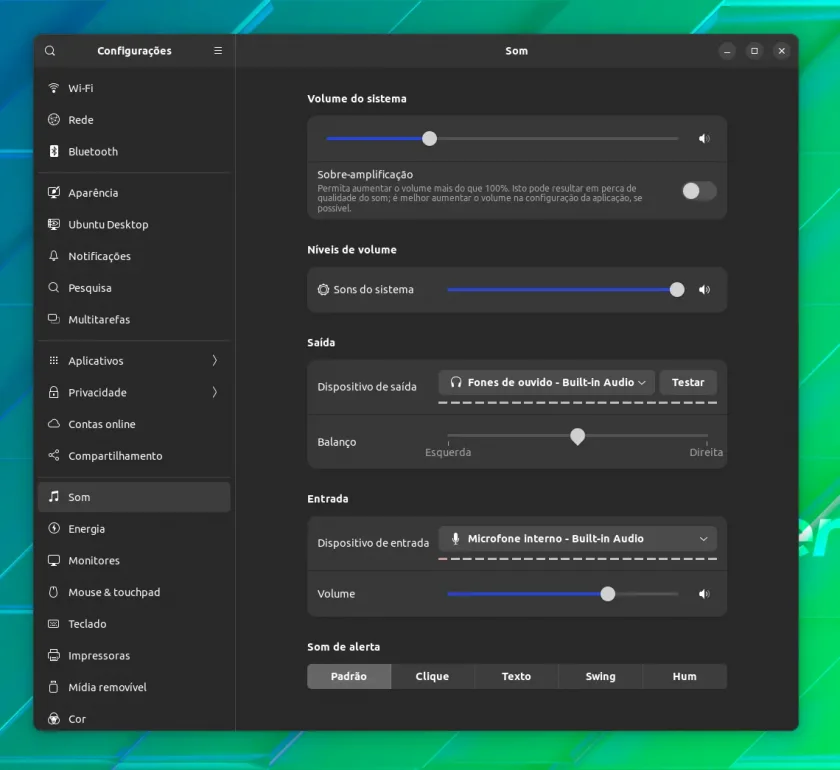This screenshot has width=840, height=770.
Task: Click the Wi-Fi icon in the sidebar
Action: point(54,88)
